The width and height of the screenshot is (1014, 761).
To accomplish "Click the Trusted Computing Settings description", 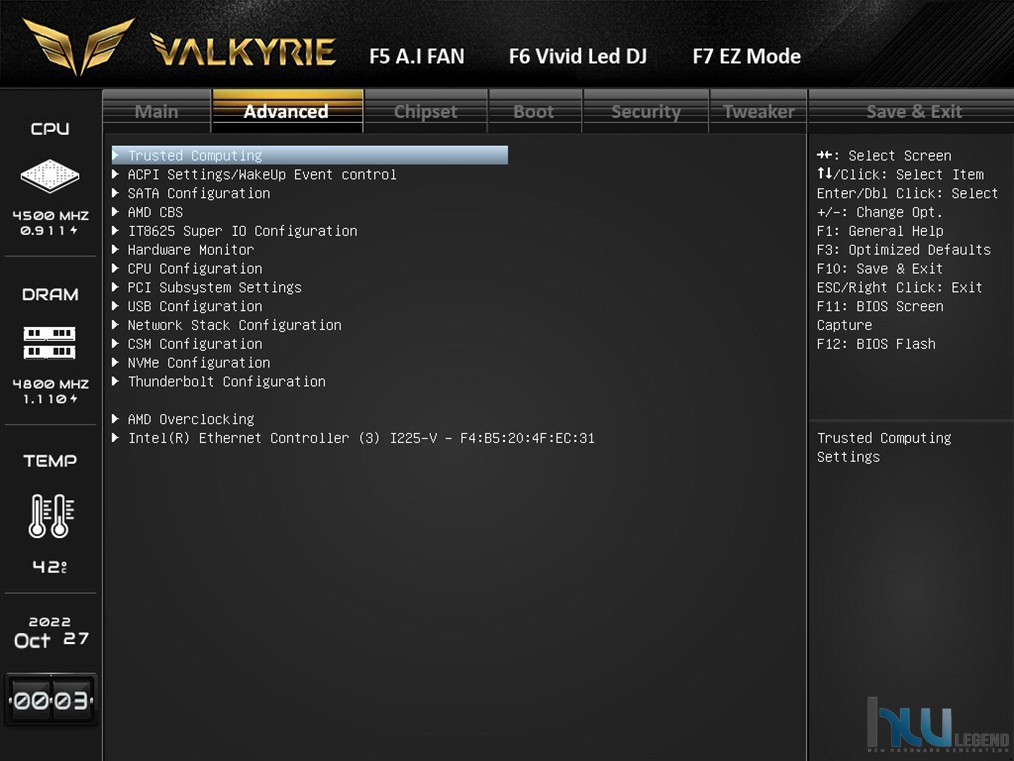I will 884,447.
